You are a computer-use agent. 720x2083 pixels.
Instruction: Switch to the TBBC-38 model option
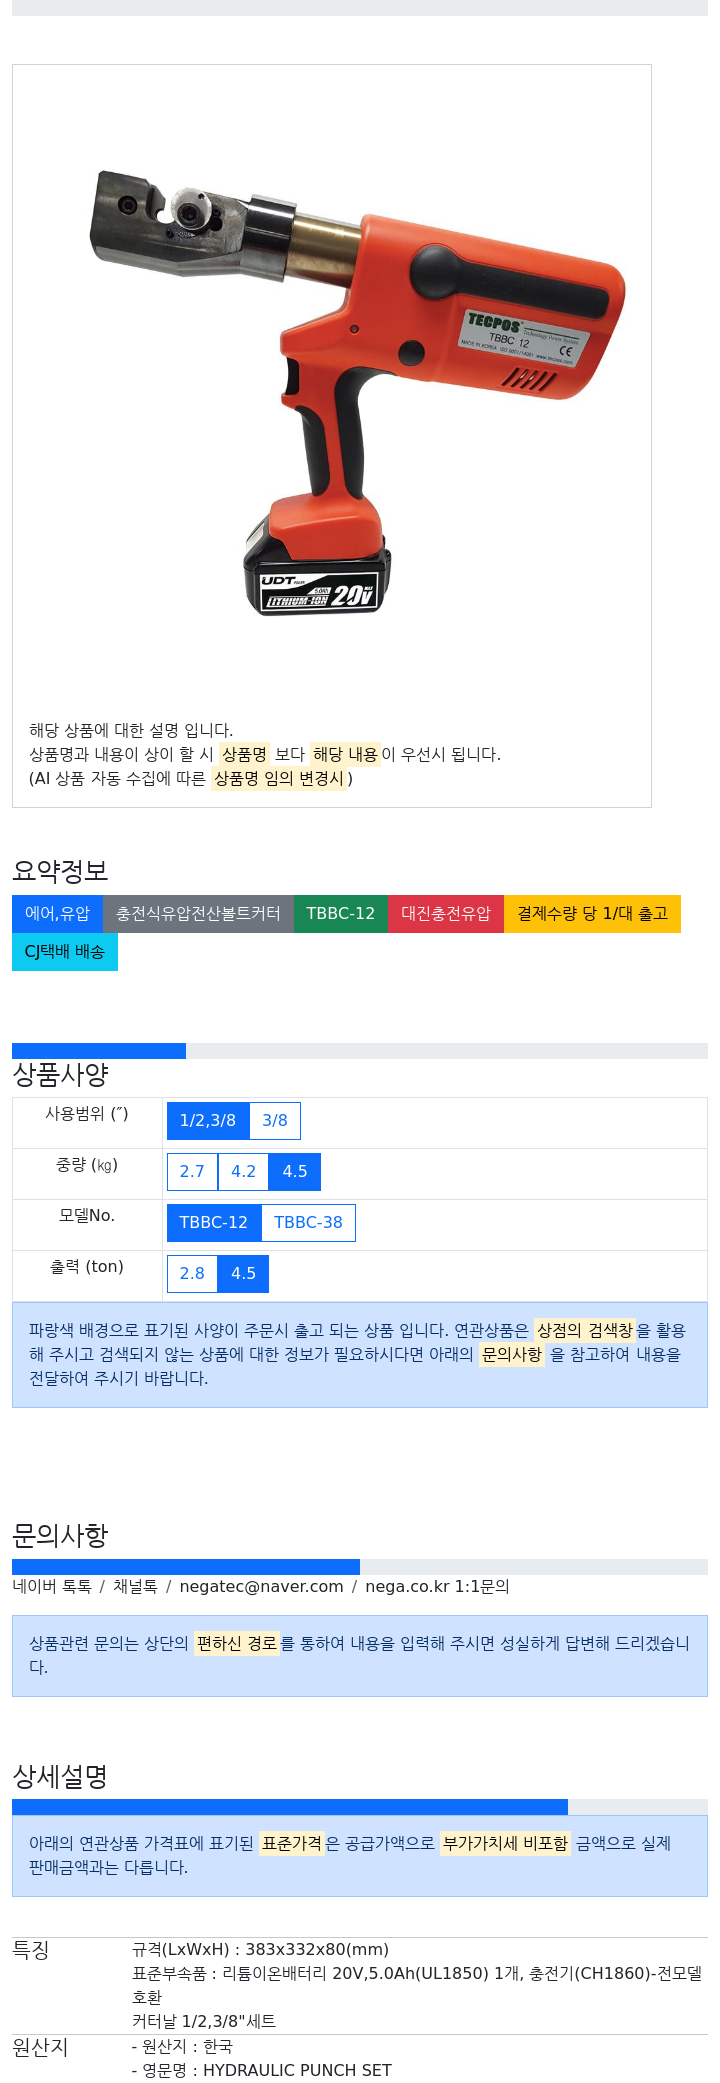click(308, 1223)
